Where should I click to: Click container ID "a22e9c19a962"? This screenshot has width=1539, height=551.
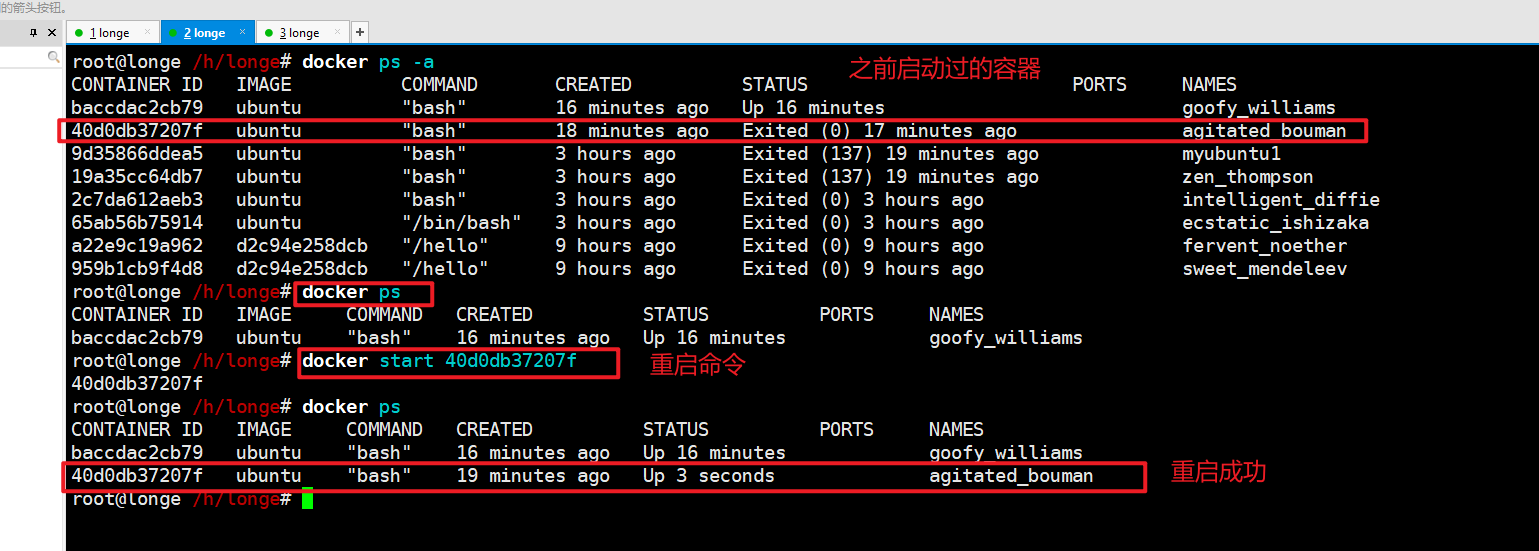click(137, 246)
